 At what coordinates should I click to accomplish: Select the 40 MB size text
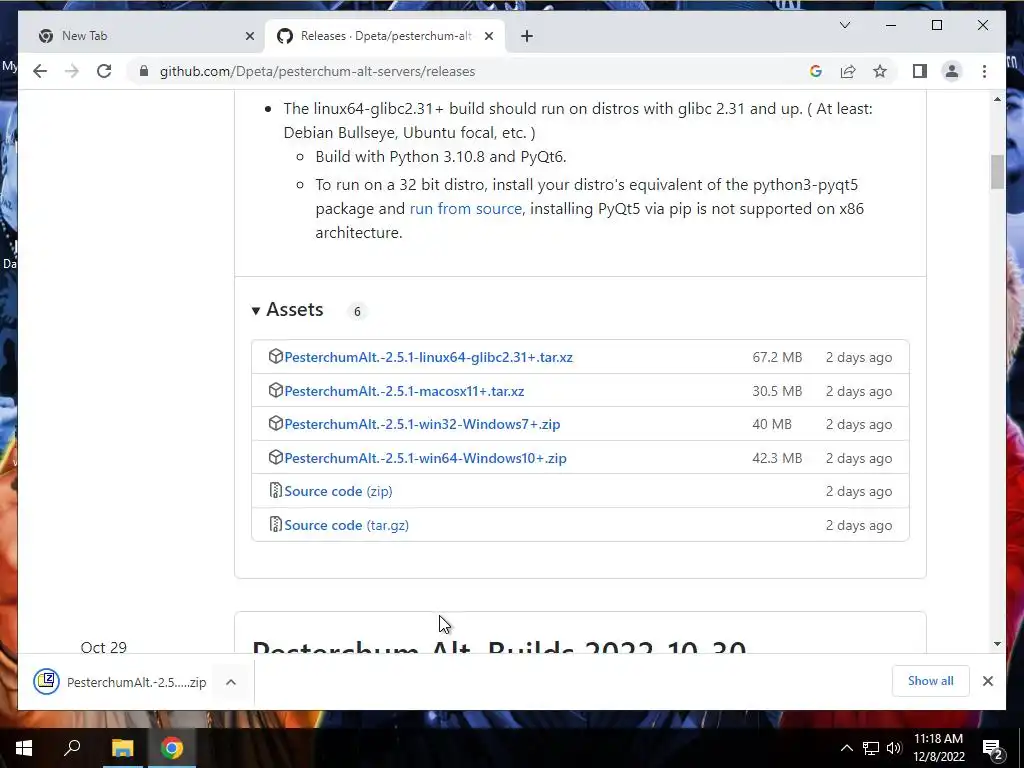pos(772,424)
